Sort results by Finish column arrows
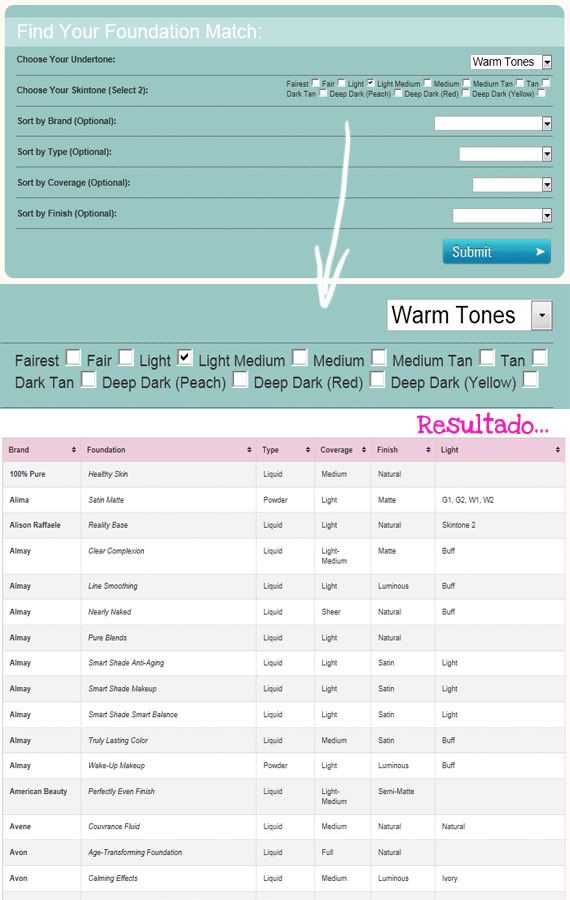Image resolution: width=570 pixels, height=900 pixels. click(428, 450)
